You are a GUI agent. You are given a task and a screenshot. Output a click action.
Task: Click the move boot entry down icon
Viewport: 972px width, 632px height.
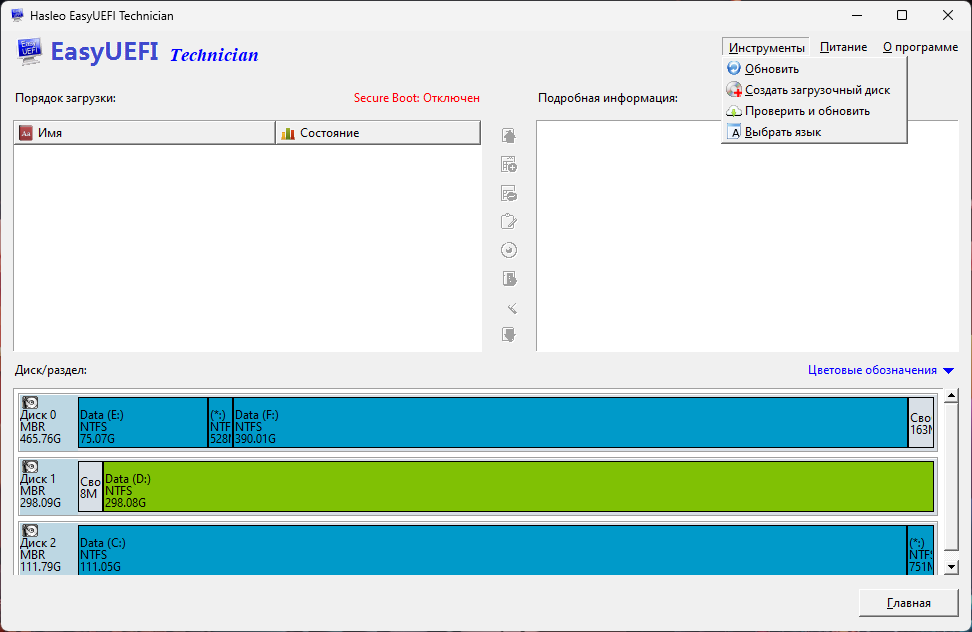point(509,335)
